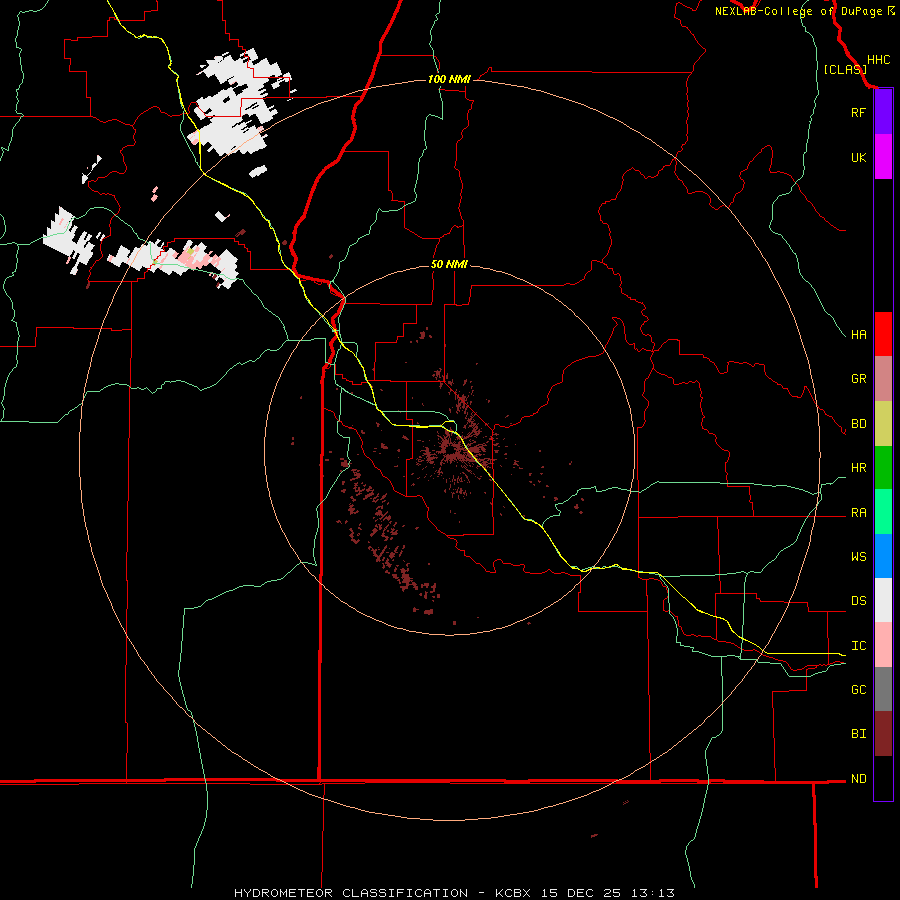The height and width of the screenshot is (900, 900).
Task: Click the UK legend label
Action: point(858,157)
